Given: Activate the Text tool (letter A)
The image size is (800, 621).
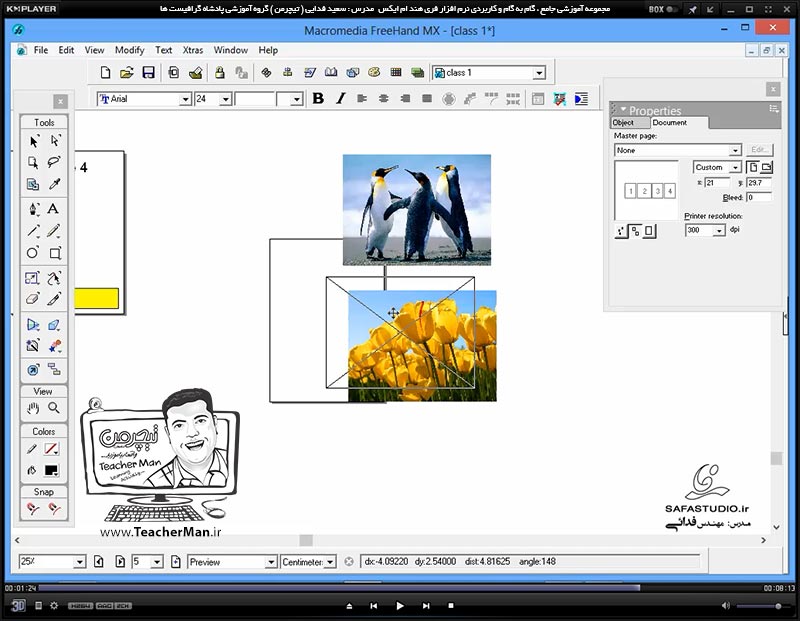Looking at the screenshot, I should coord(53,209).
